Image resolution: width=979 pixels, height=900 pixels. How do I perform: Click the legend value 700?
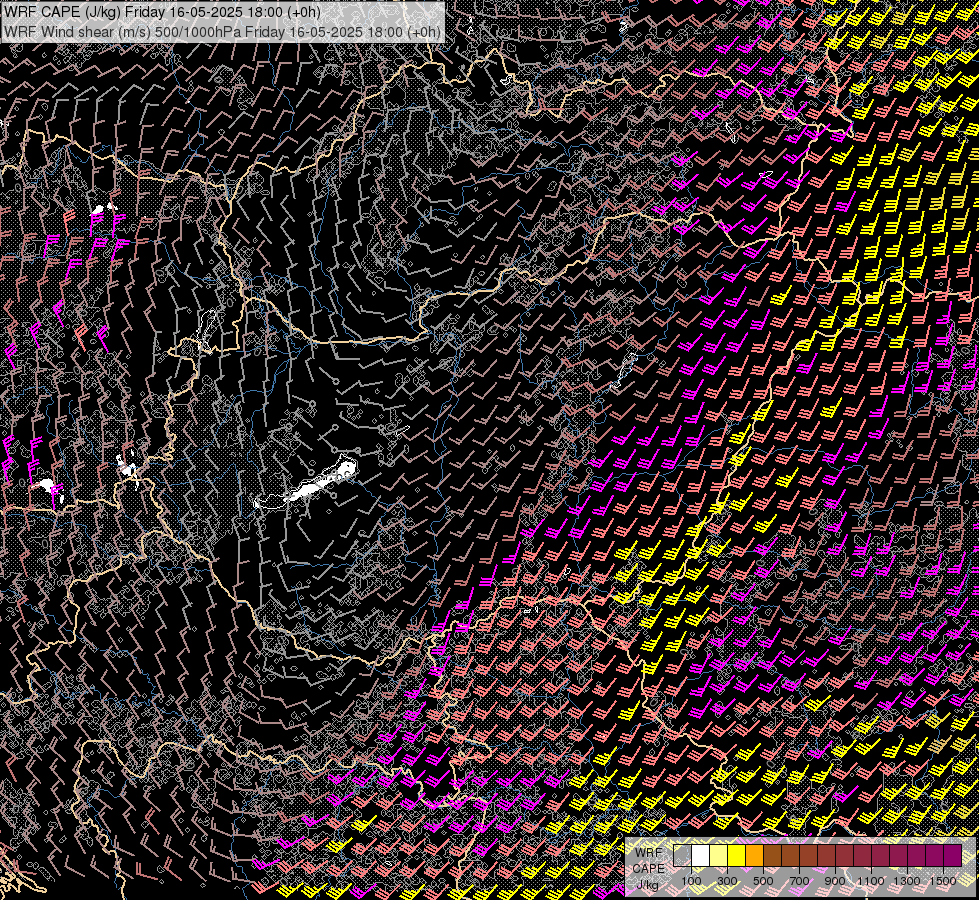tap(799, 881)
